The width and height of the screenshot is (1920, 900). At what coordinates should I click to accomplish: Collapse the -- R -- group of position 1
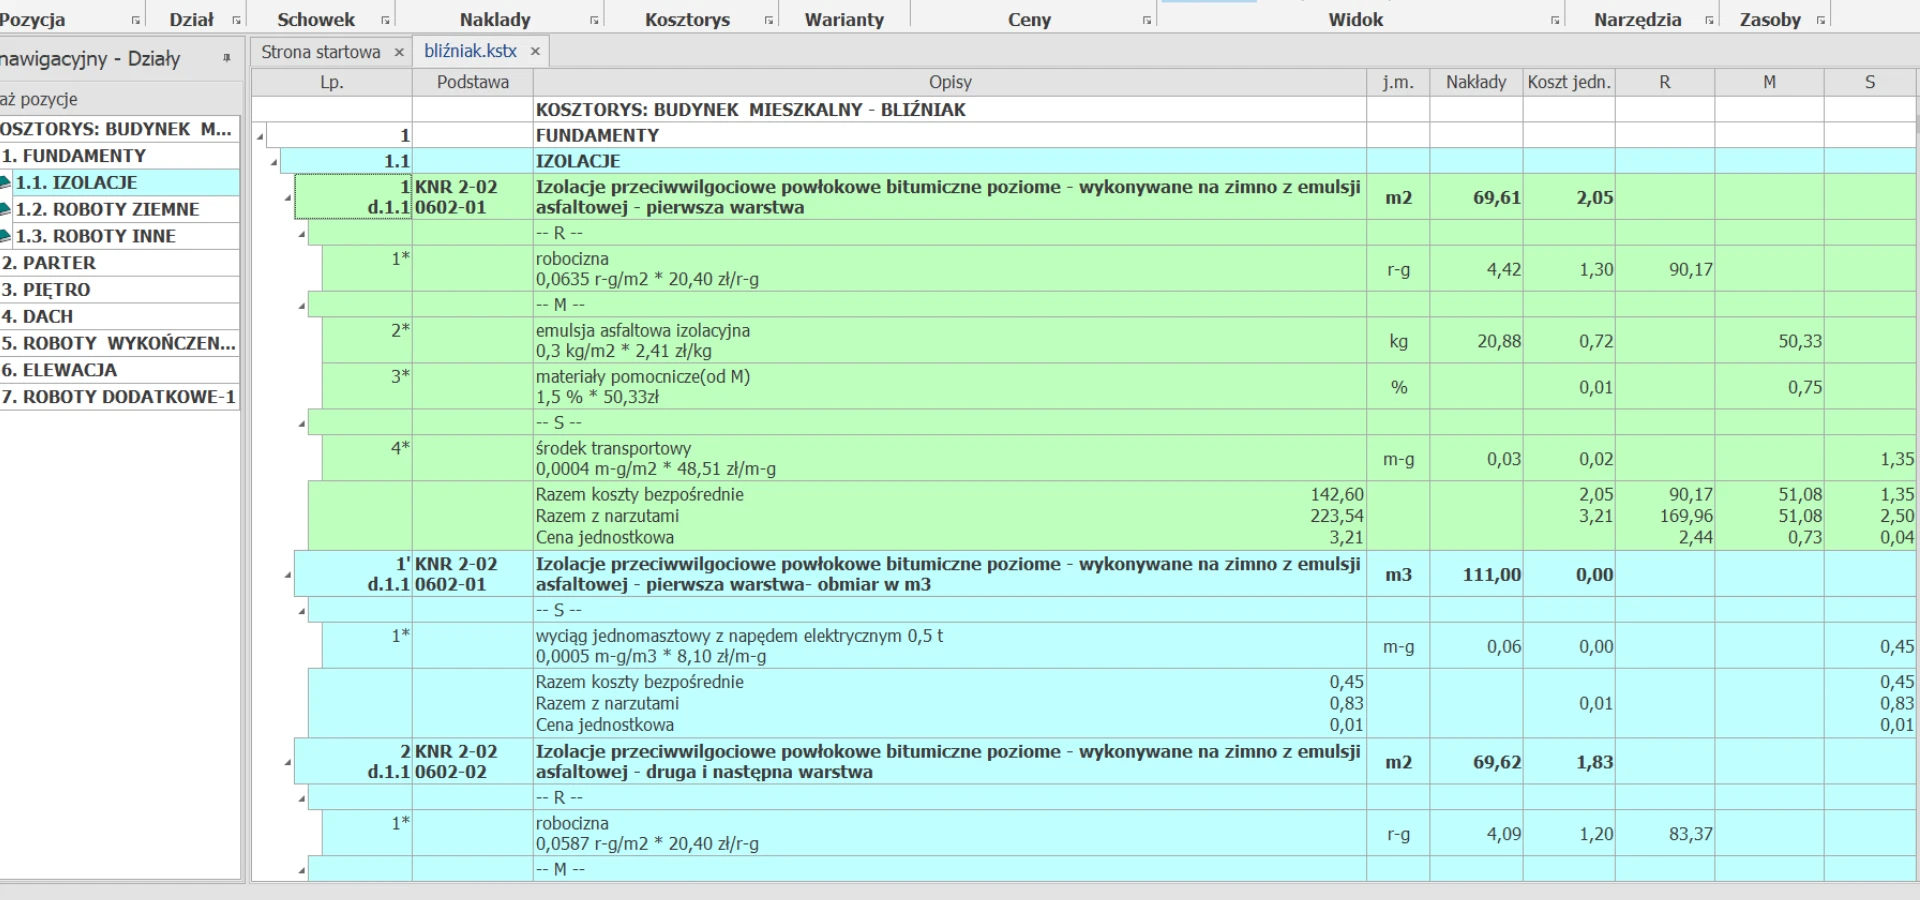301,235
